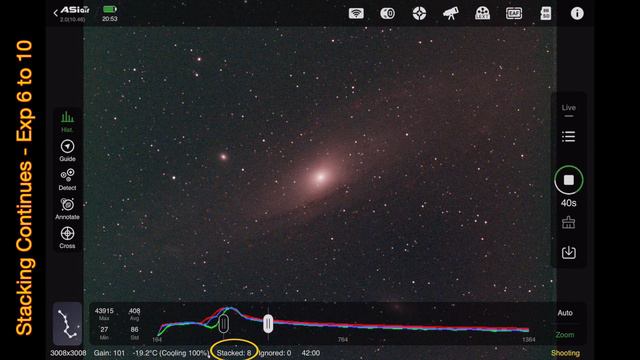The image size is (640, 360).
Task: Enable the Annotate tool
Action: tap(67, 209)
